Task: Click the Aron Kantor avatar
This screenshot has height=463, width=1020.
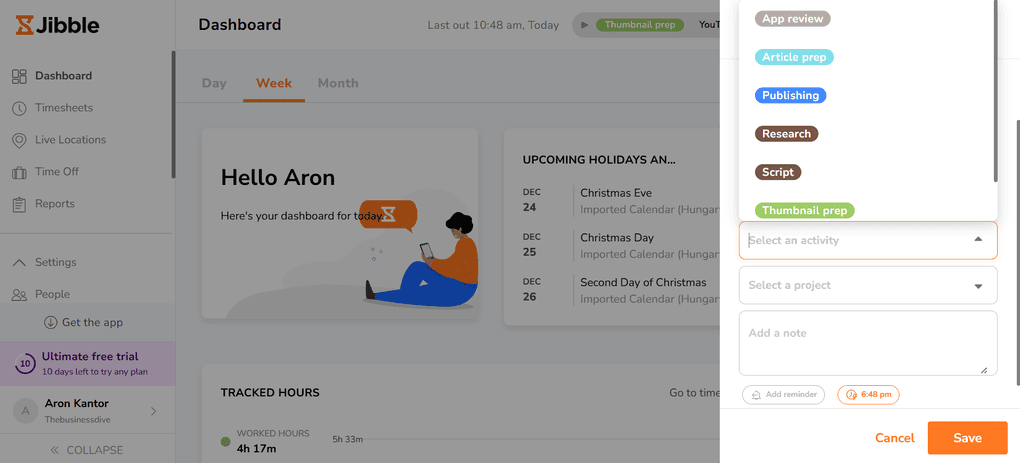Action: click(x=25, y=411)
